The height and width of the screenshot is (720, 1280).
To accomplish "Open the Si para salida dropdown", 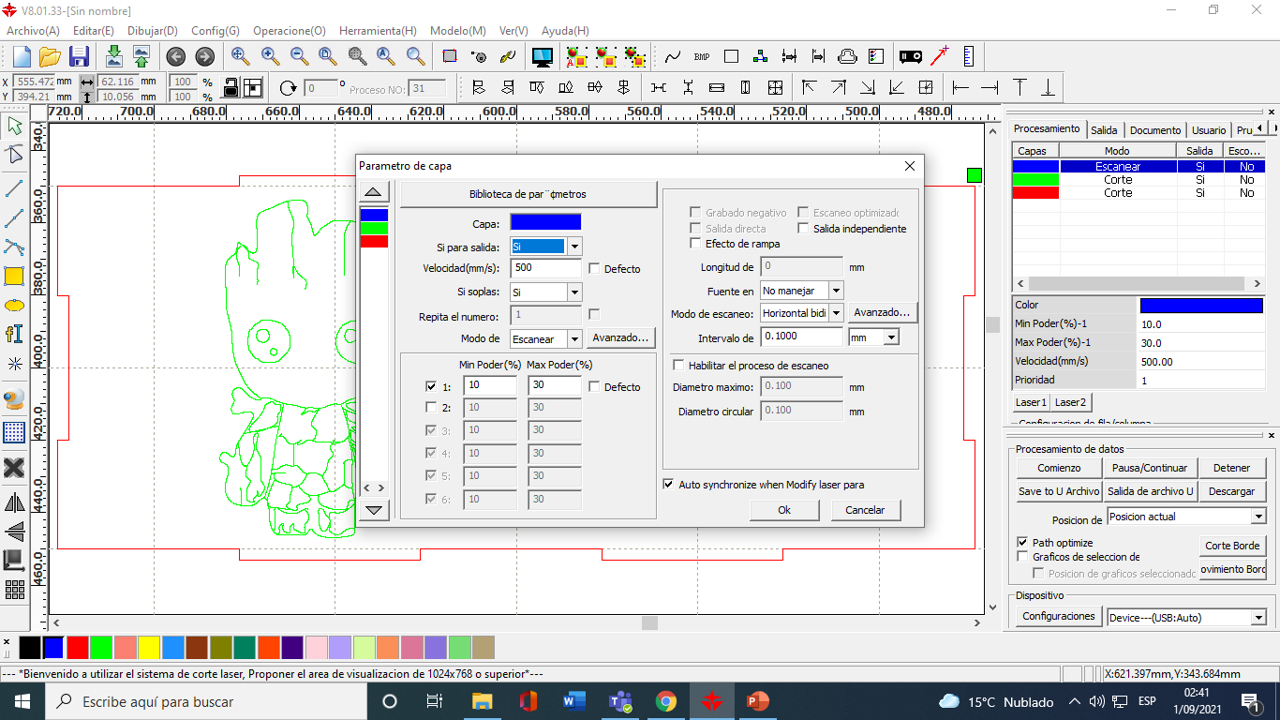I will (x=574, y=246).
